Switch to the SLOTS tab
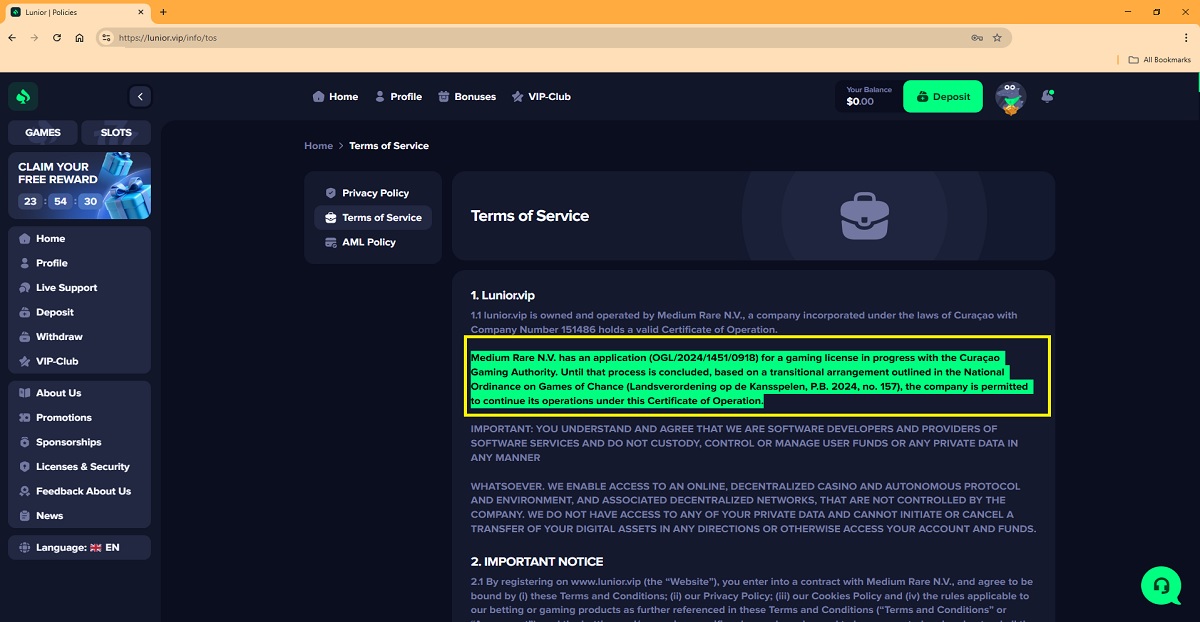1200x622 pixels. [116, 132]
